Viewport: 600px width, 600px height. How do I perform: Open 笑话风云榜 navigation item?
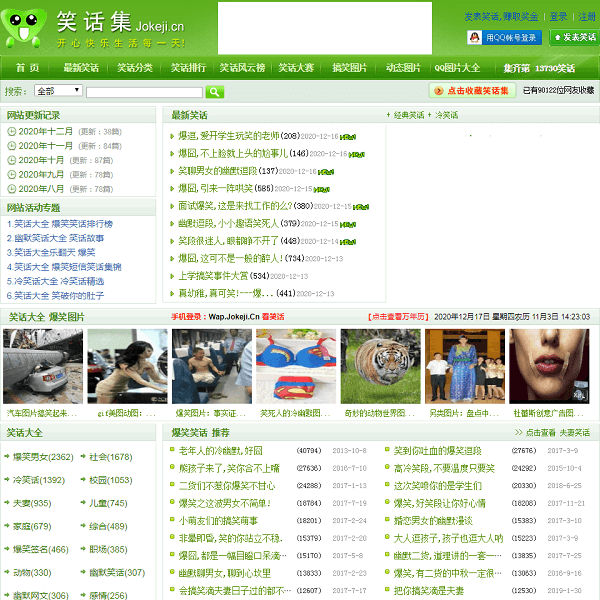point(242,68)
